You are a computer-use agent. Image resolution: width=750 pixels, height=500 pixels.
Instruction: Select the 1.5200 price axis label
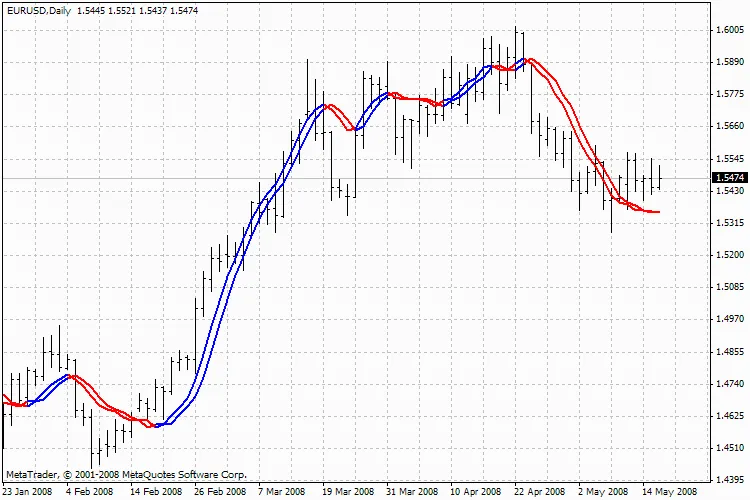[729, 255]
